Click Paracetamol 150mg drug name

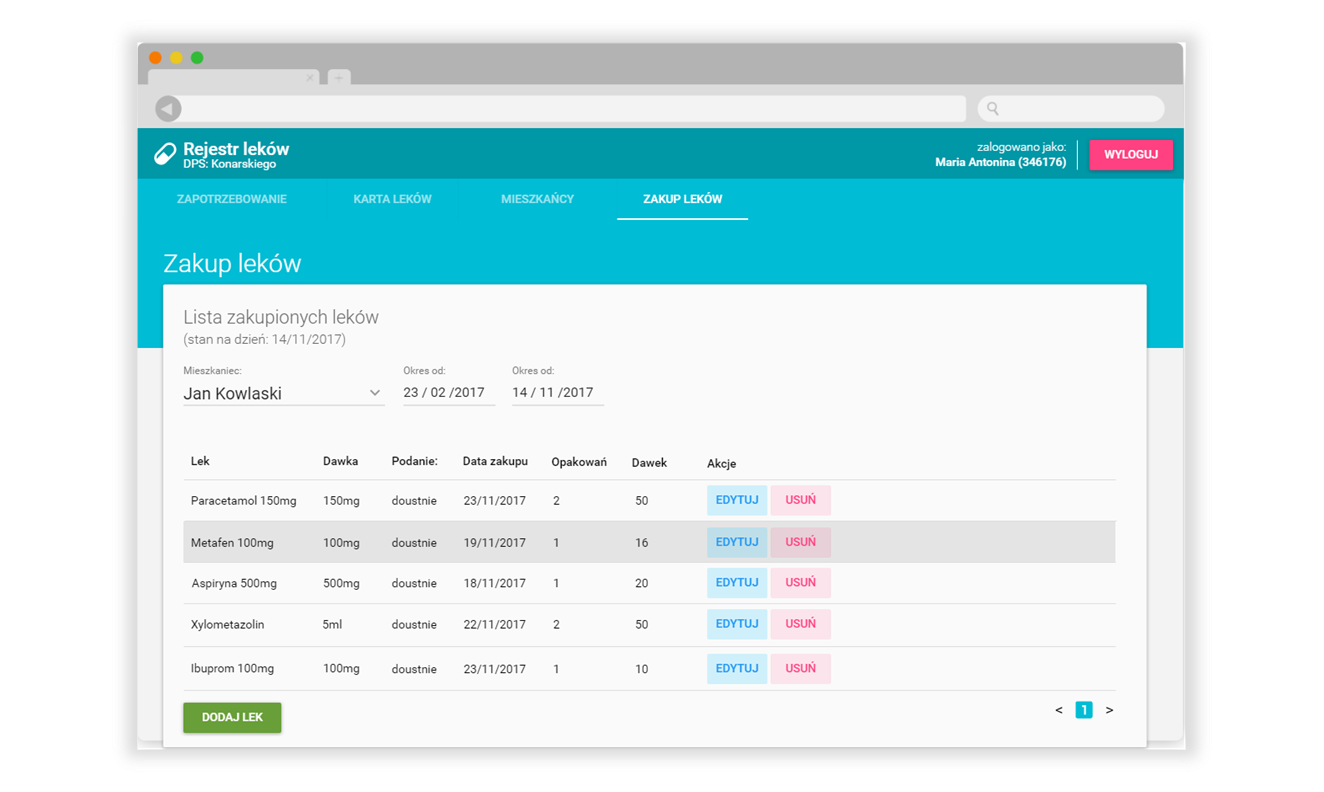tap(244, 500)
